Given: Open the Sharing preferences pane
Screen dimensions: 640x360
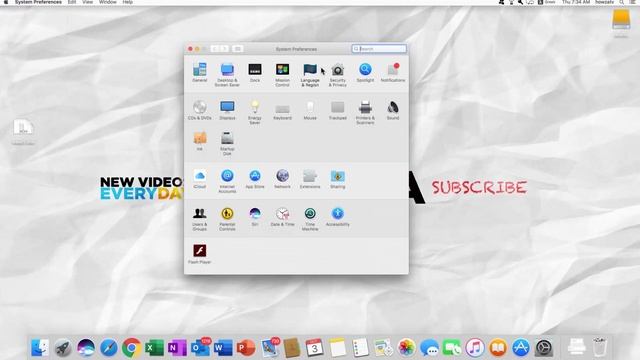Looking at the screenshot, I should click(338, 179).
